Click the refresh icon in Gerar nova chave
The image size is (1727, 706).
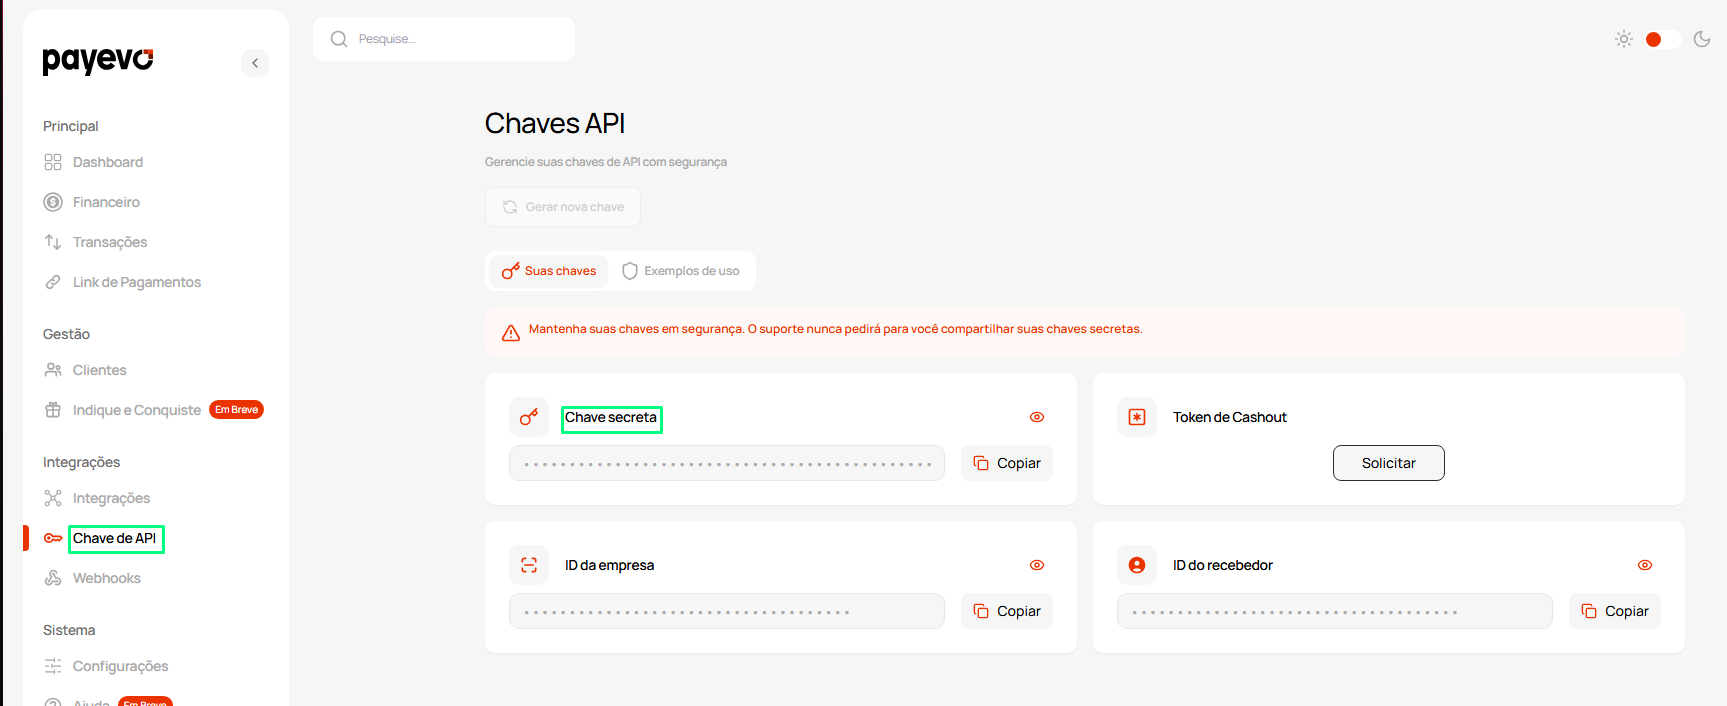(510, 207)
